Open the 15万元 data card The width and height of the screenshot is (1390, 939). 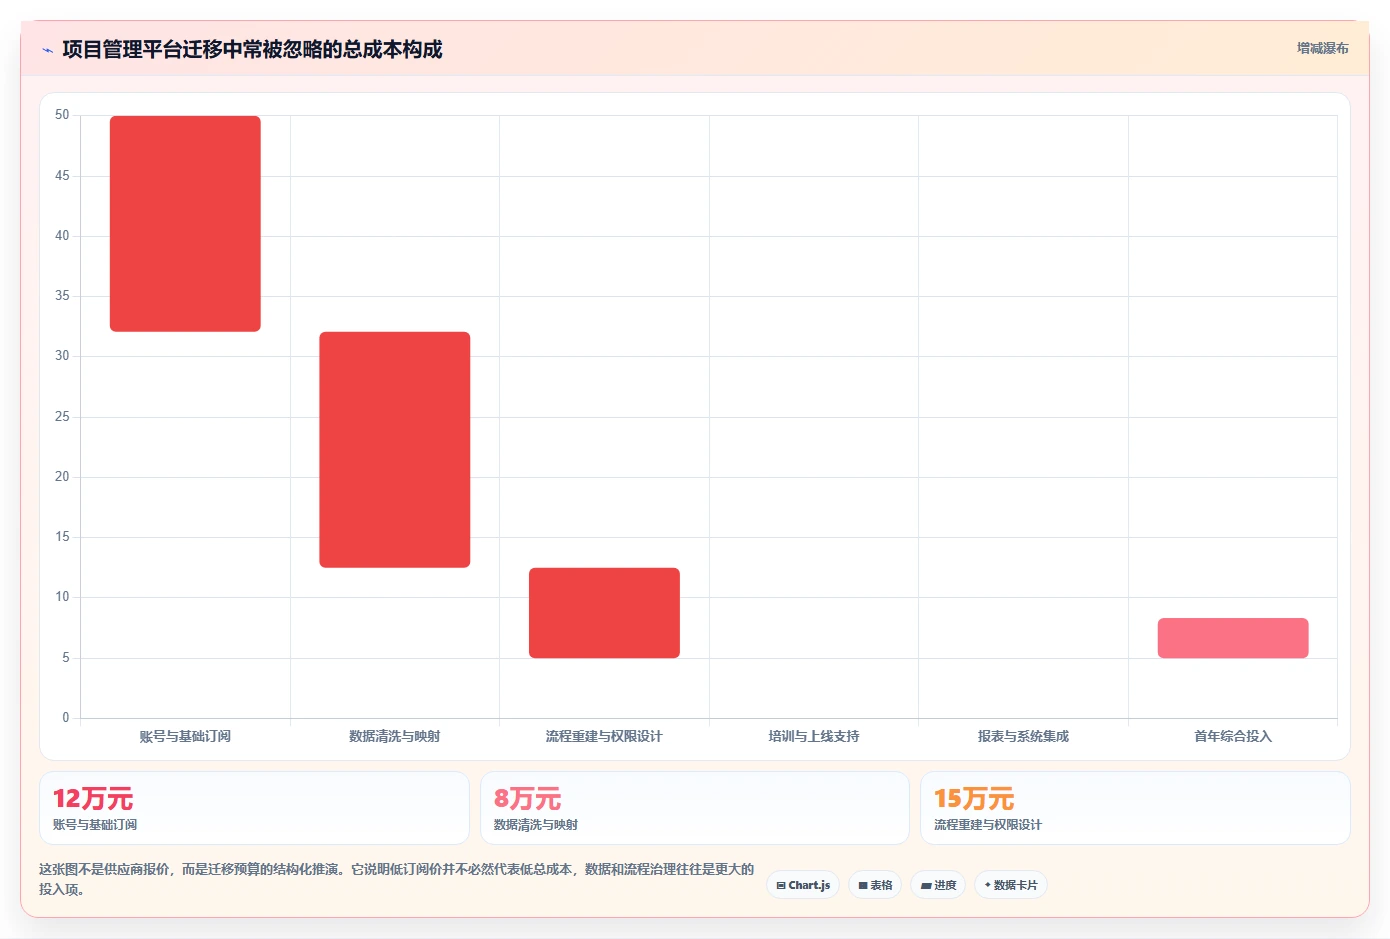(x=1135, y=808)
